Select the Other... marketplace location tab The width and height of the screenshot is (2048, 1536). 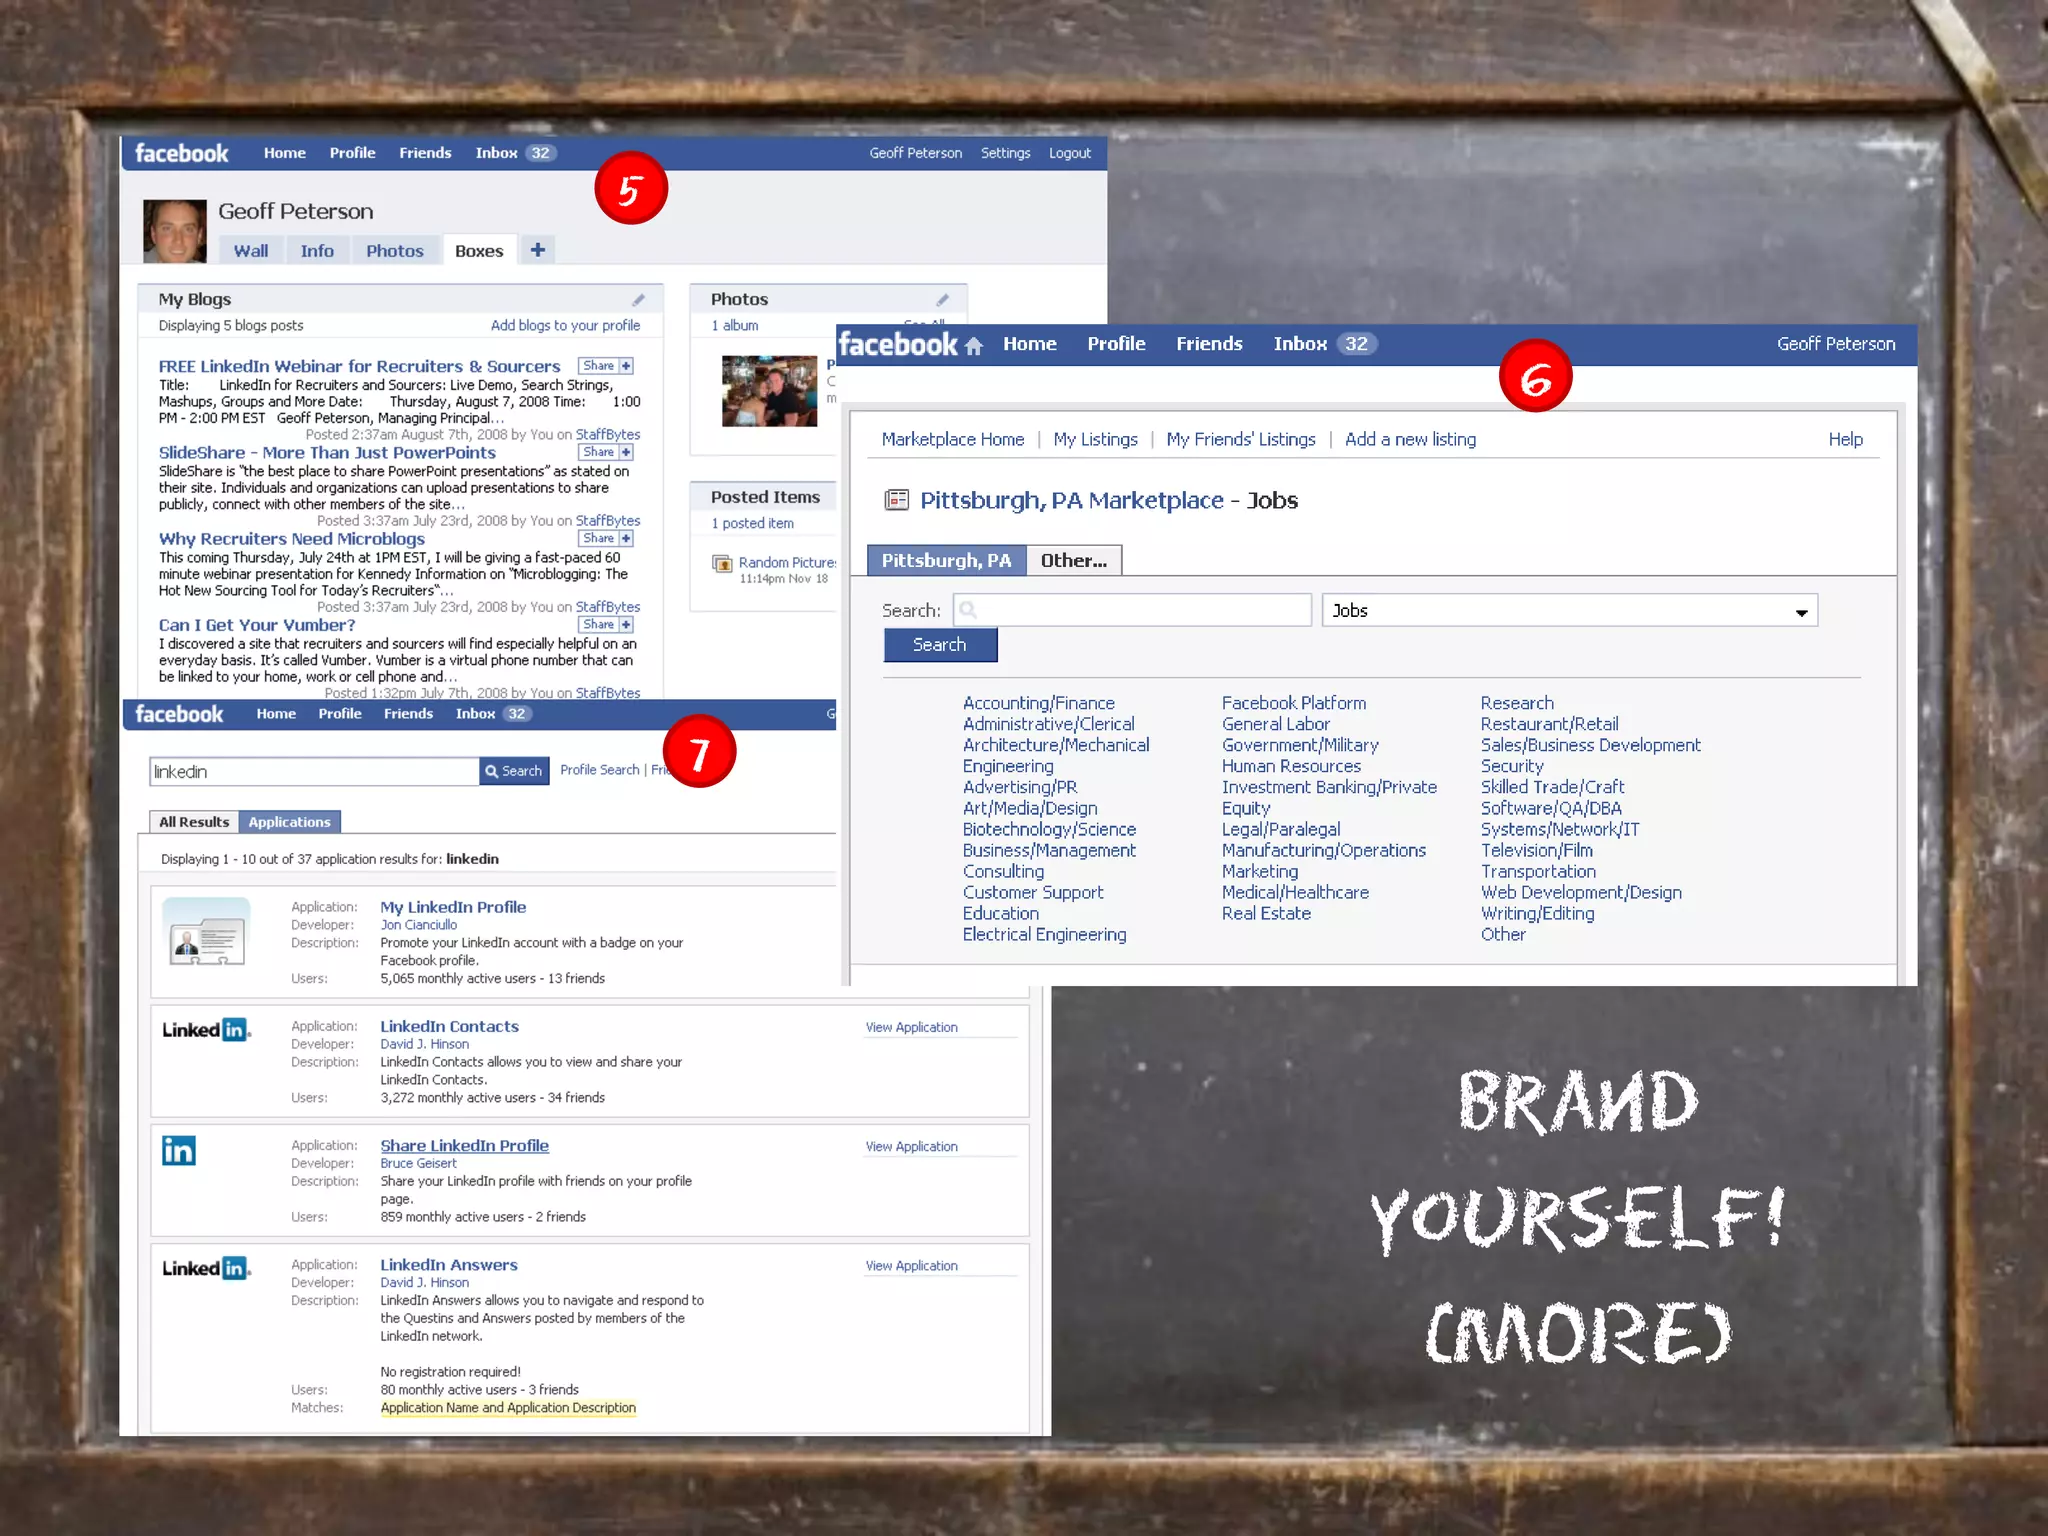coord(1073,561)
